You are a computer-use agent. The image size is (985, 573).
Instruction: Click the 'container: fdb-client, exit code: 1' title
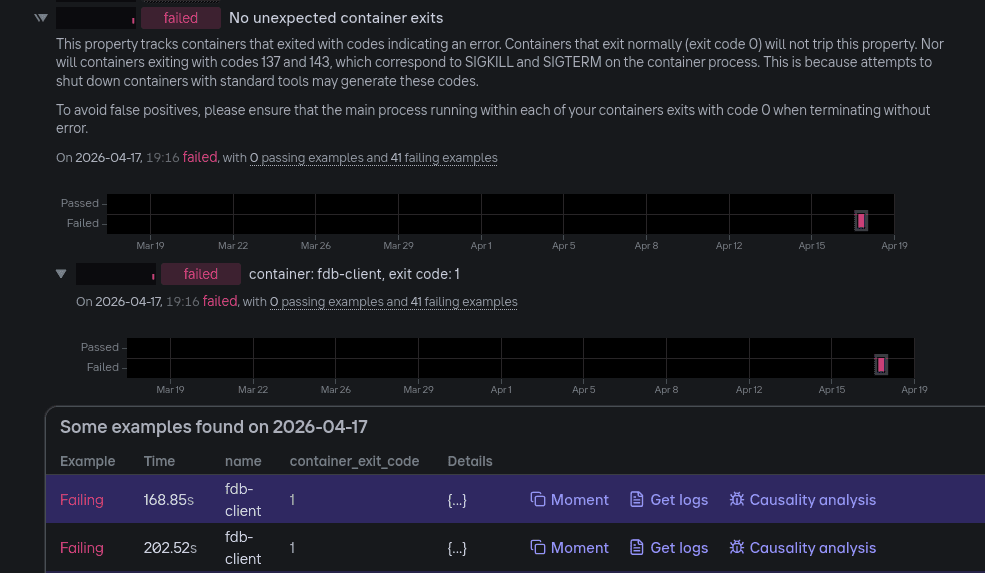click(x=354, y=274)
